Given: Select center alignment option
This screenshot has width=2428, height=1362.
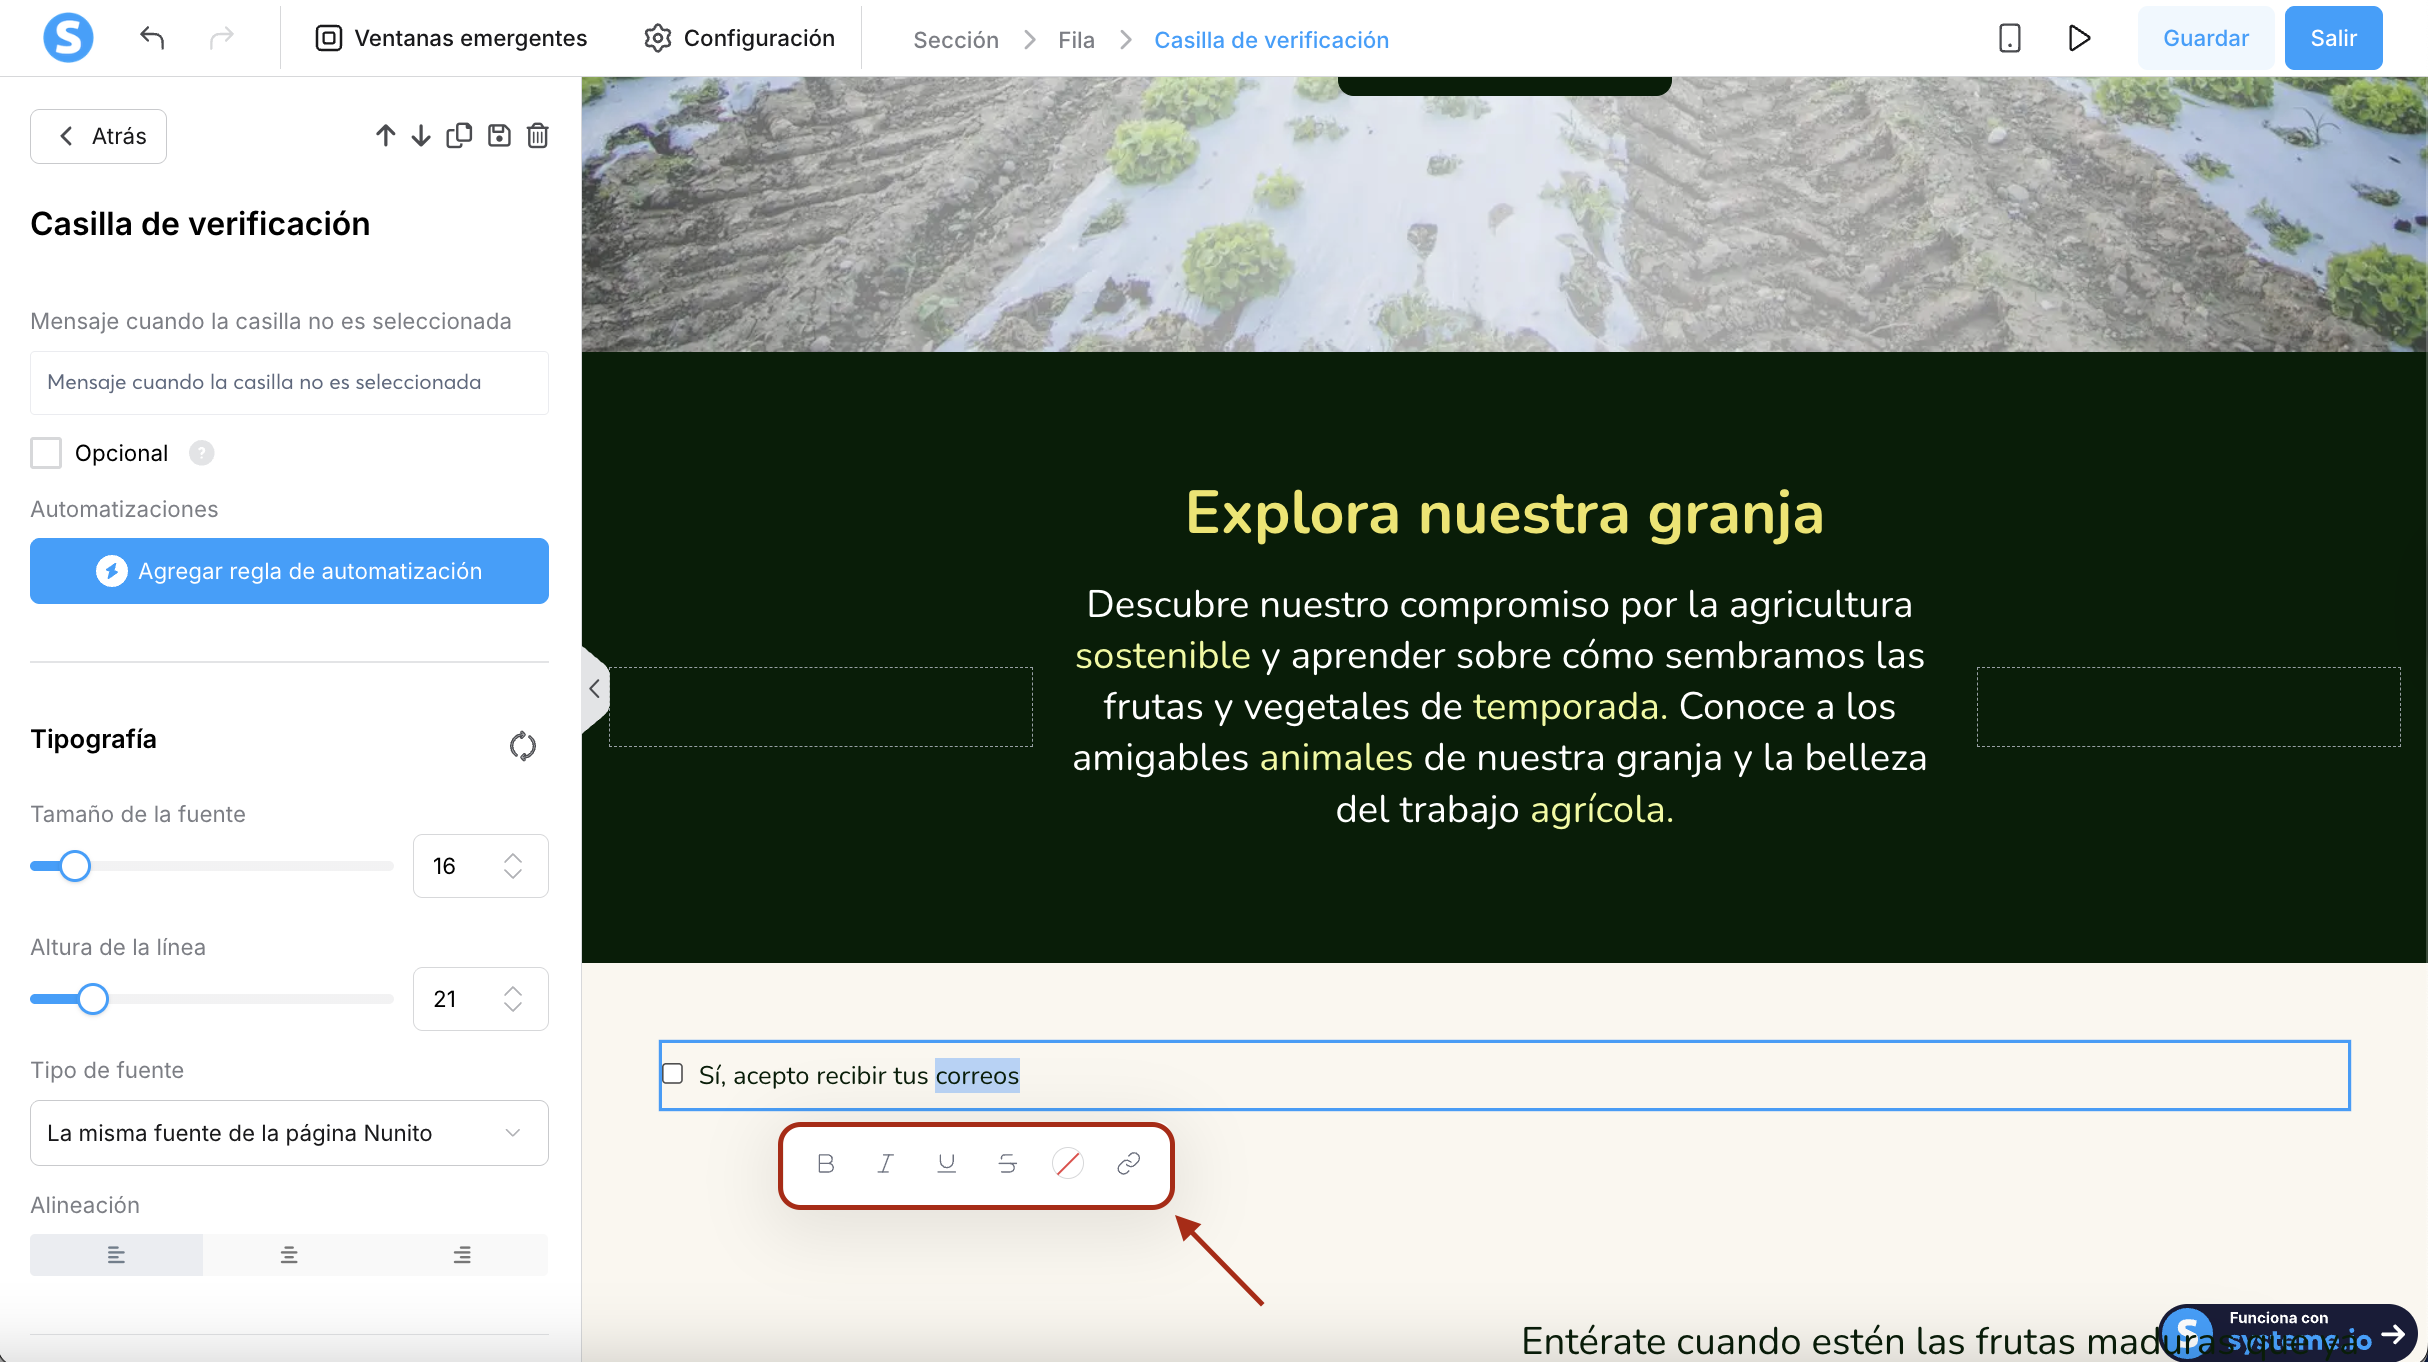Looking at the screenshot, I should coord(289,1254).
